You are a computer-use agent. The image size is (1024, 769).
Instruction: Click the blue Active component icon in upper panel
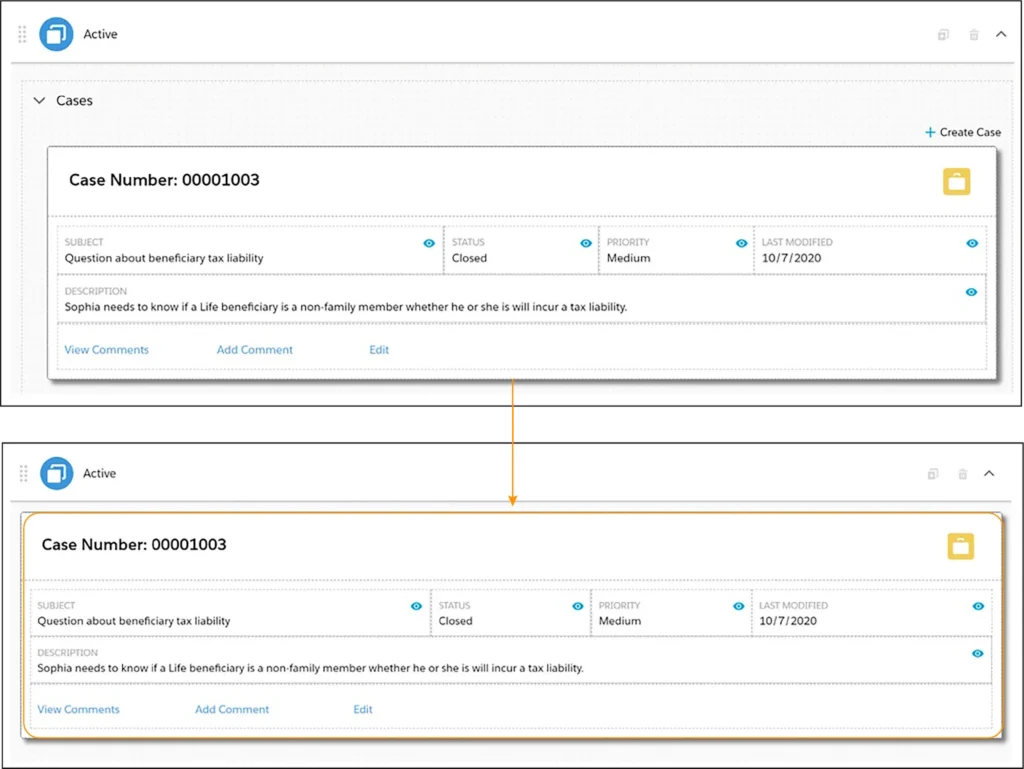56,34
